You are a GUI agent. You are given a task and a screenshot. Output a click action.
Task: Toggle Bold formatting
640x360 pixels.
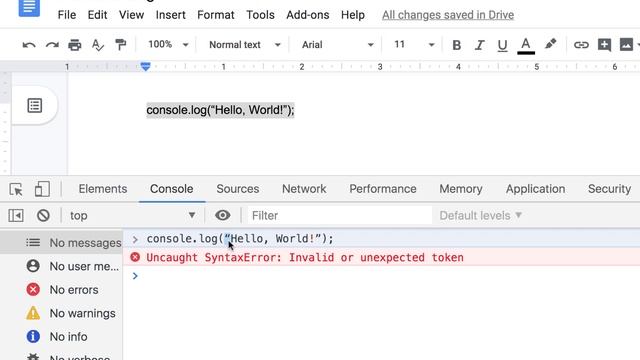[457, 45]
